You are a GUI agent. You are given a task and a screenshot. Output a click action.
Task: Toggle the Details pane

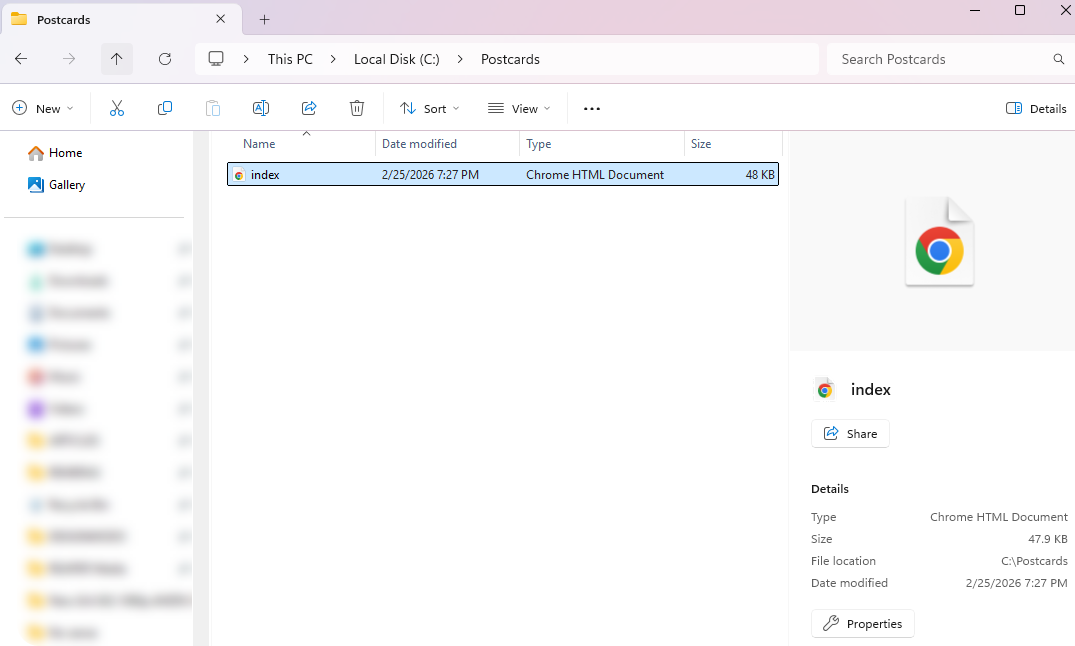(1036, 108)
